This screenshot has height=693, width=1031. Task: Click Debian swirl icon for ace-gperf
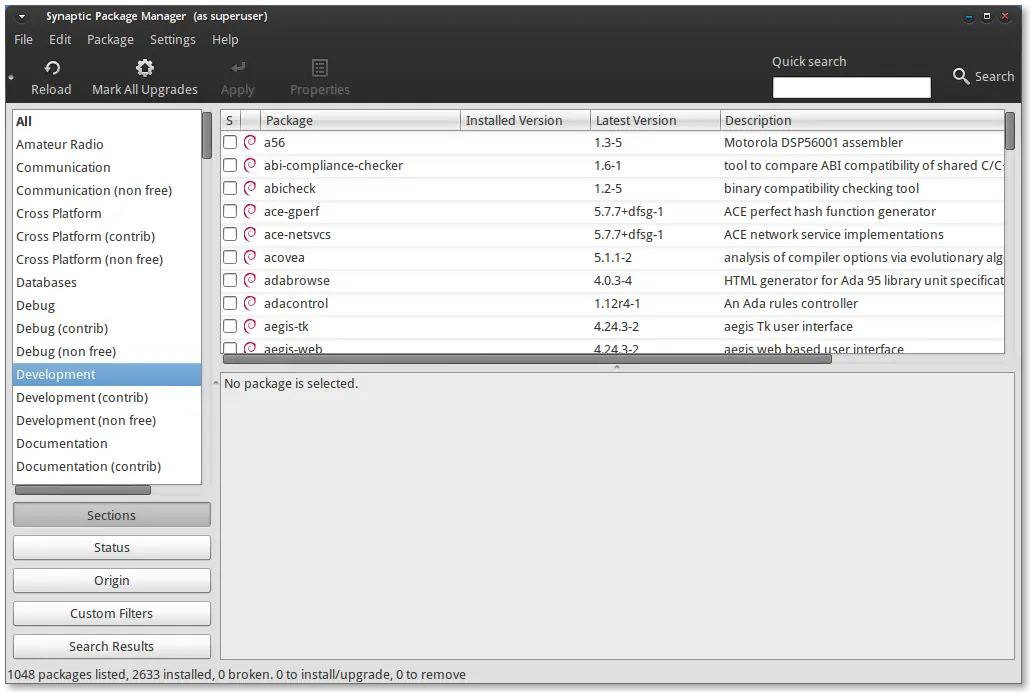click(x=250, y=211)
